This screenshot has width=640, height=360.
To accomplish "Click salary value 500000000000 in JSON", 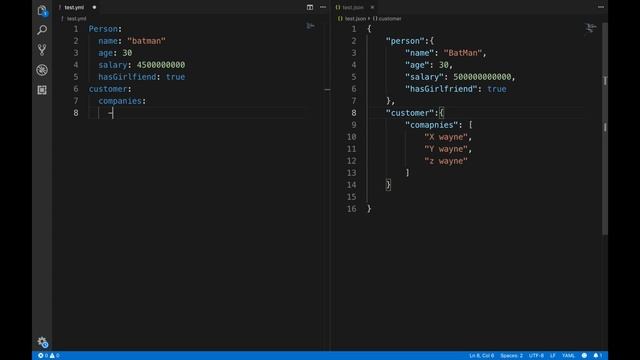I will [482, 77].
